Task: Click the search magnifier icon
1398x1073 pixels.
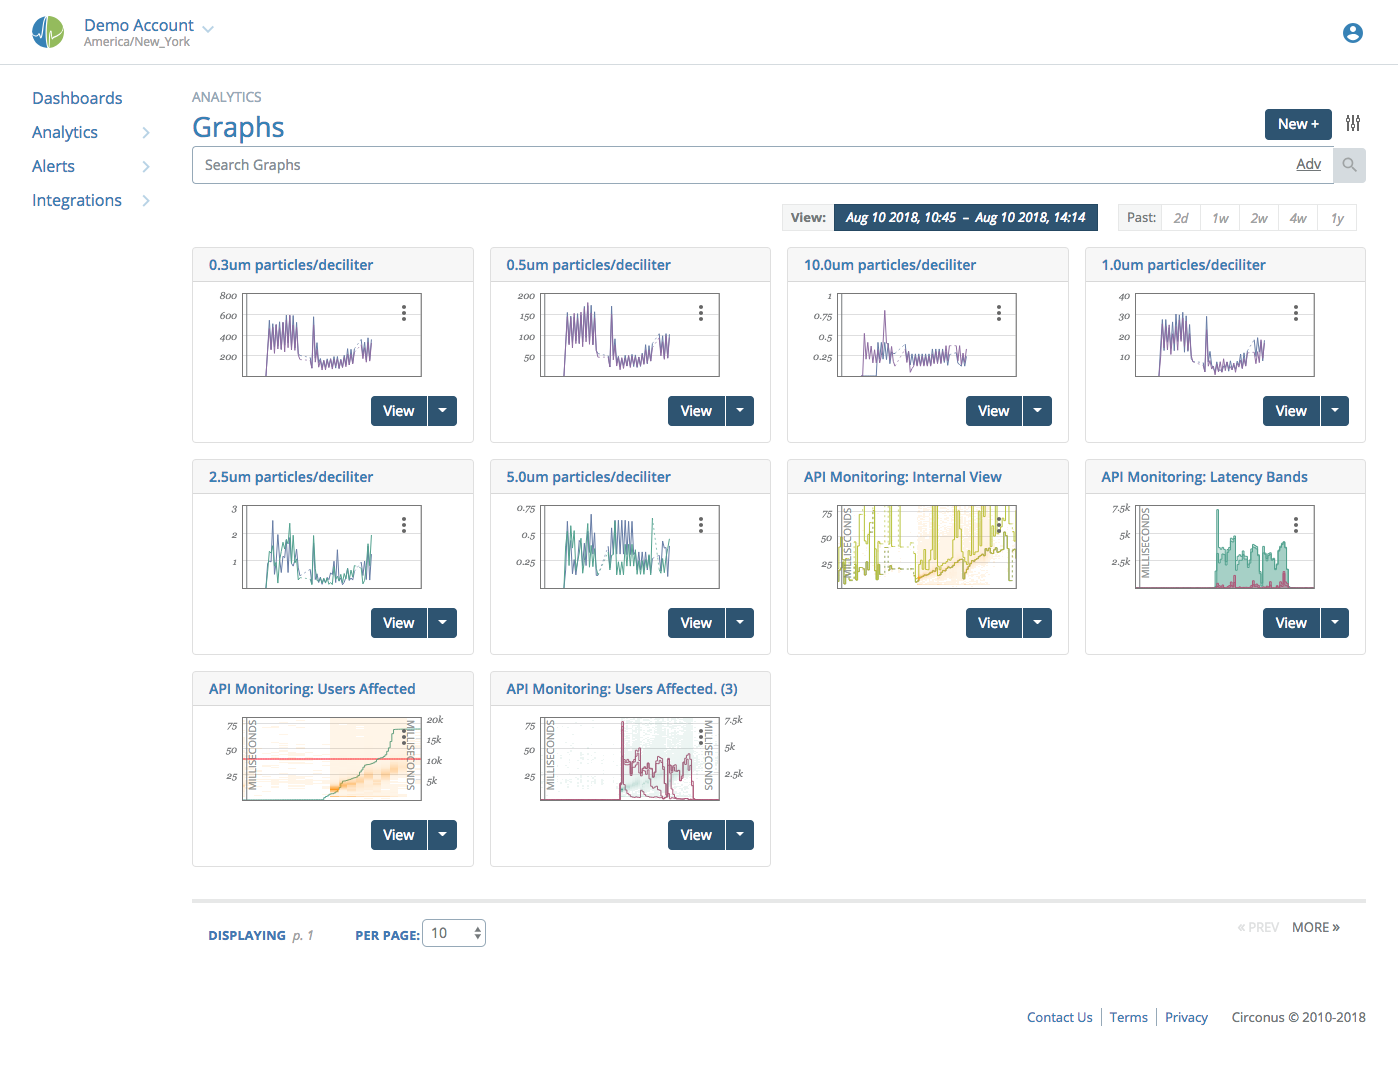Action: (1349, 164)
